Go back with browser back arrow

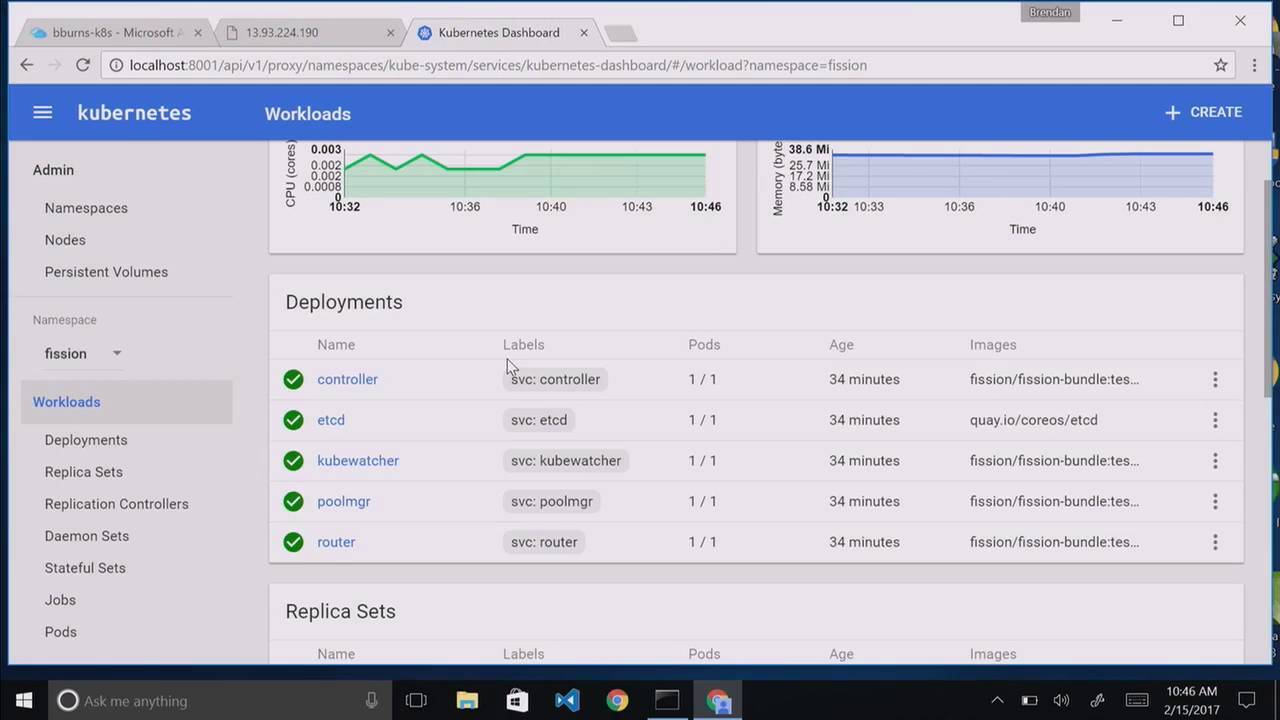pyautogui.click(x=27, y=65)
